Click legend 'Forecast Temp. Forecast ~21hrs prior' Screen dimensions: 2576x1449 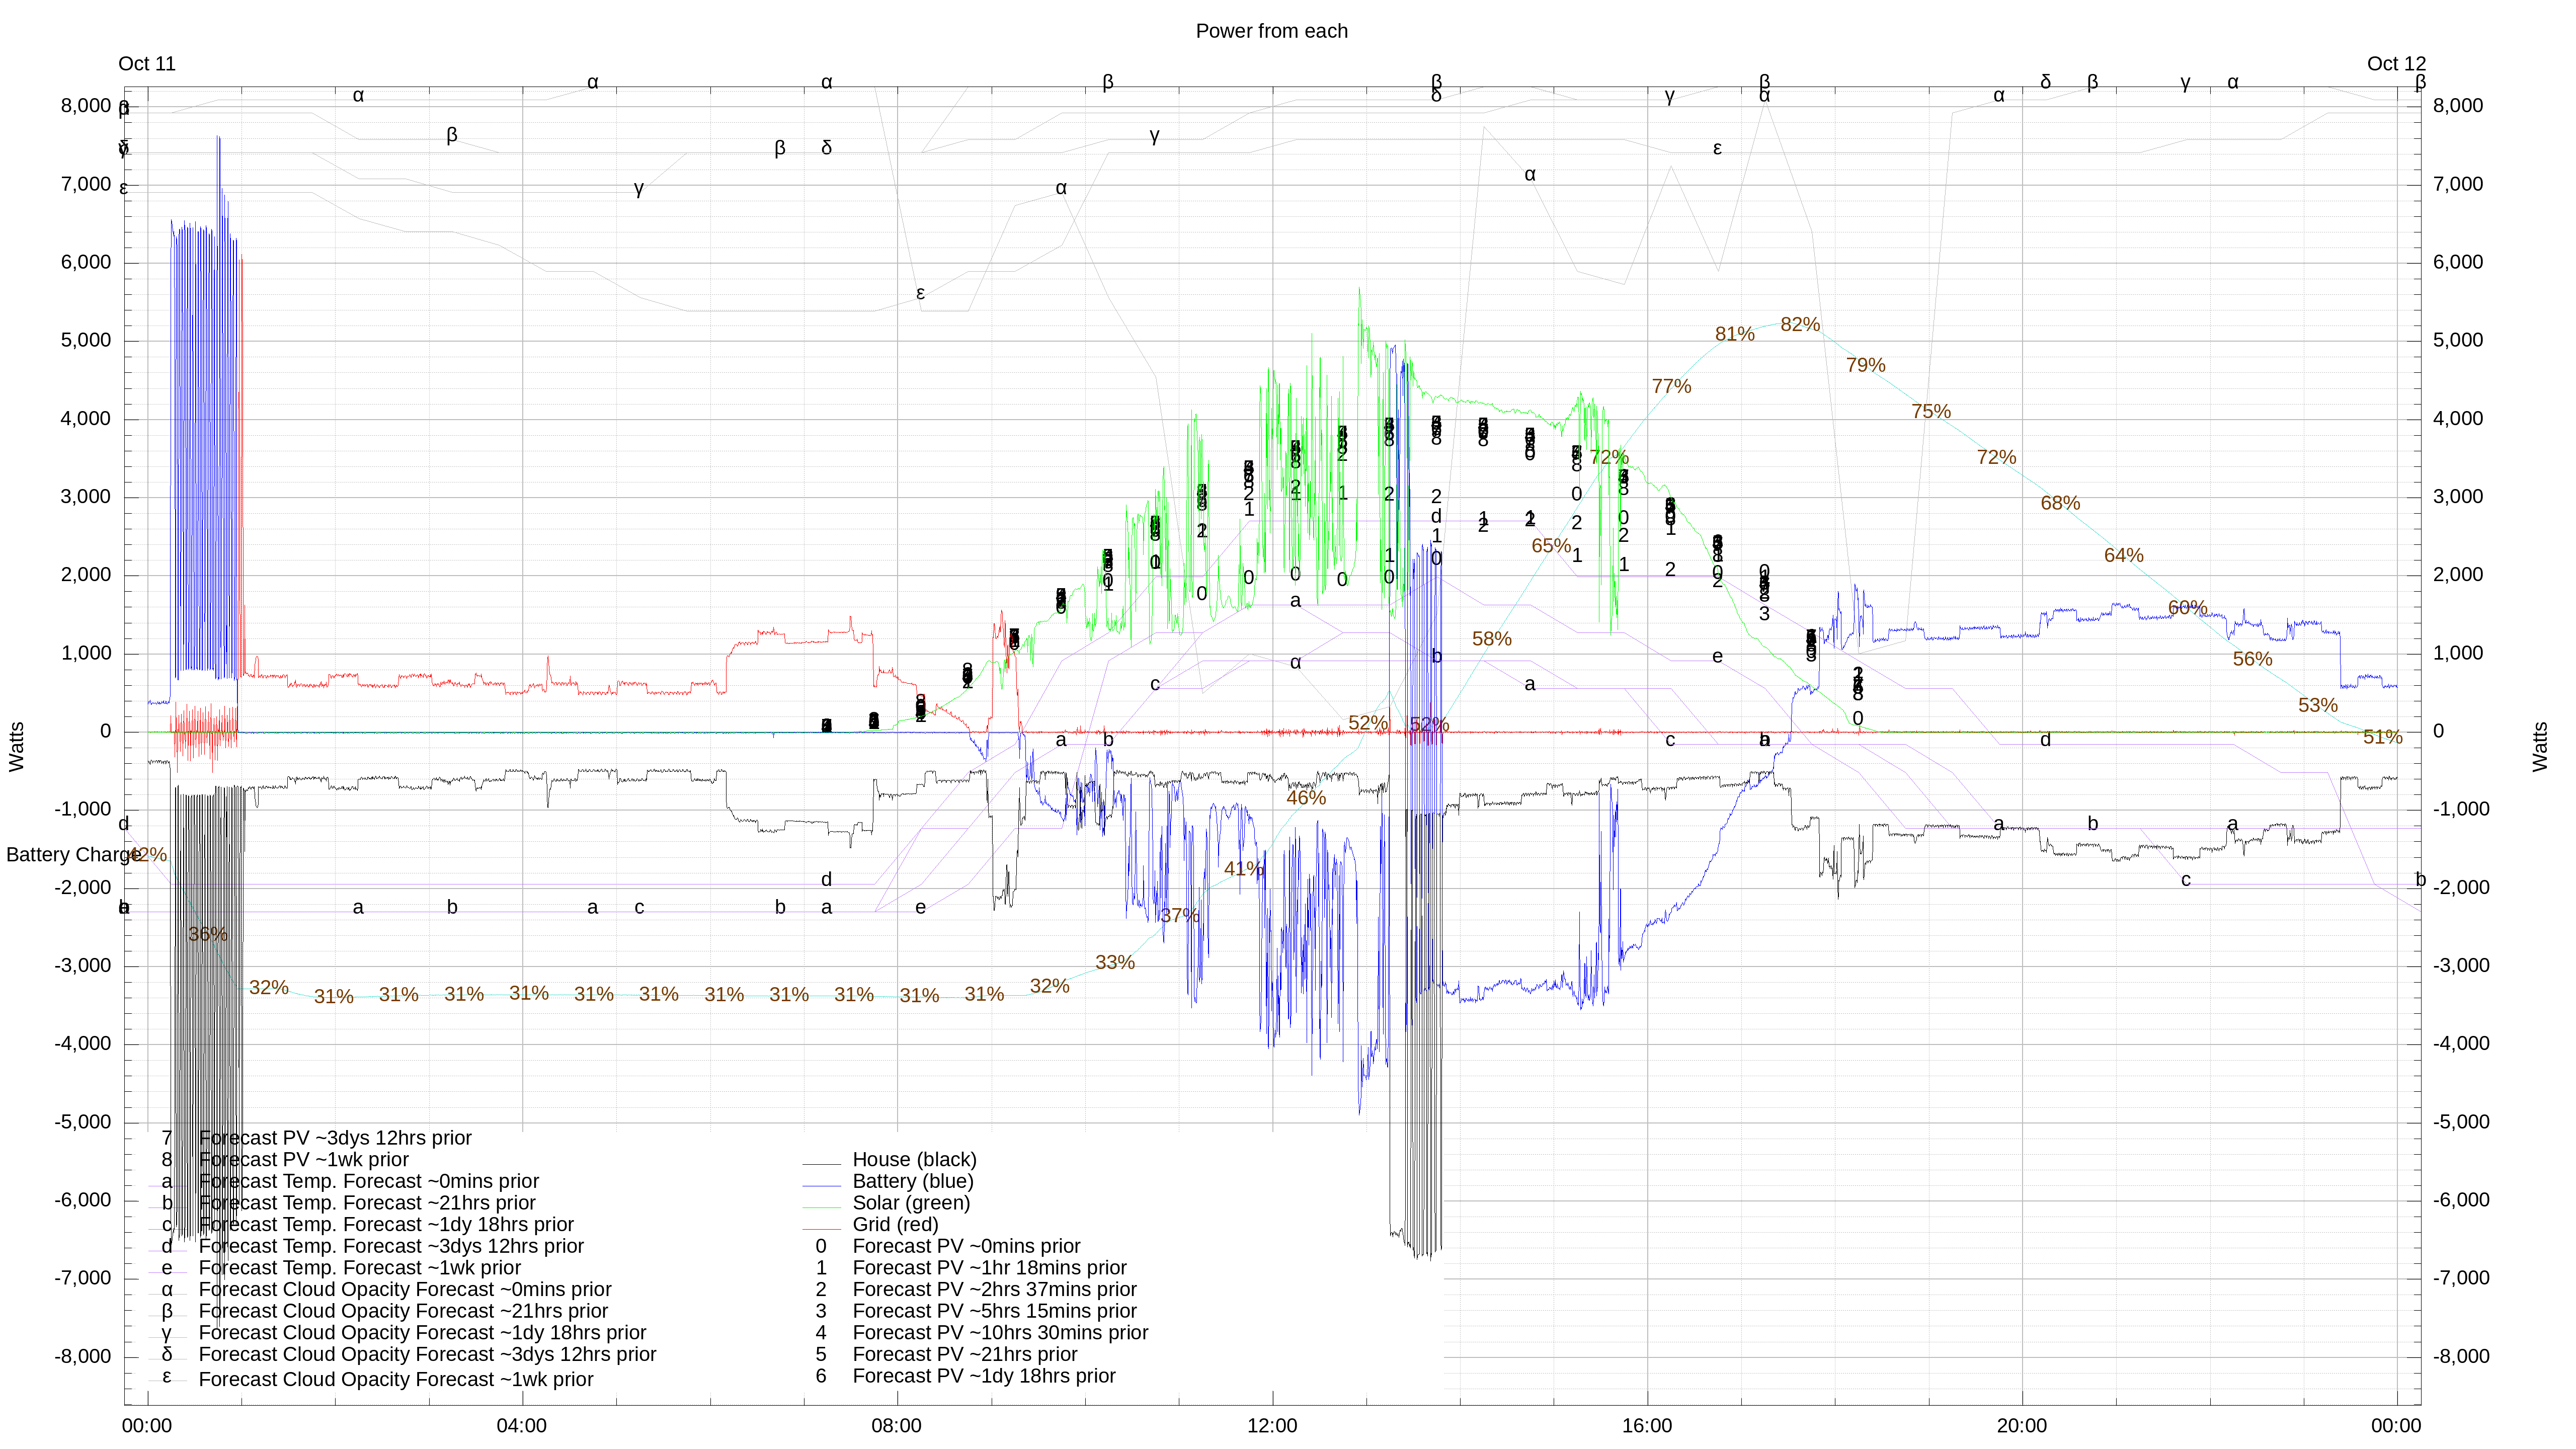click(367, 1203)
